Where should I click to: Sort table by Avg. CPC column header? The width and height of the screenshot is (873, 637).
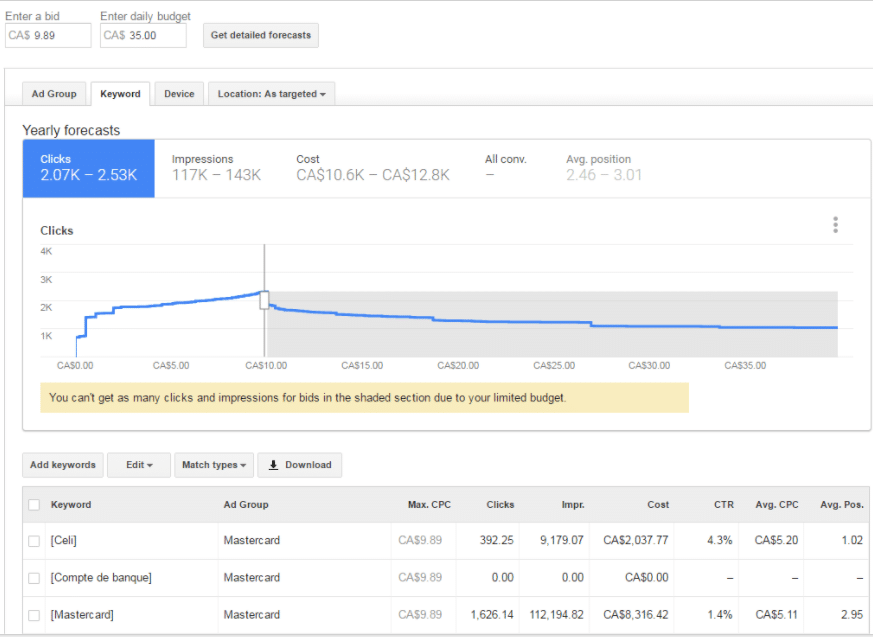774,505
